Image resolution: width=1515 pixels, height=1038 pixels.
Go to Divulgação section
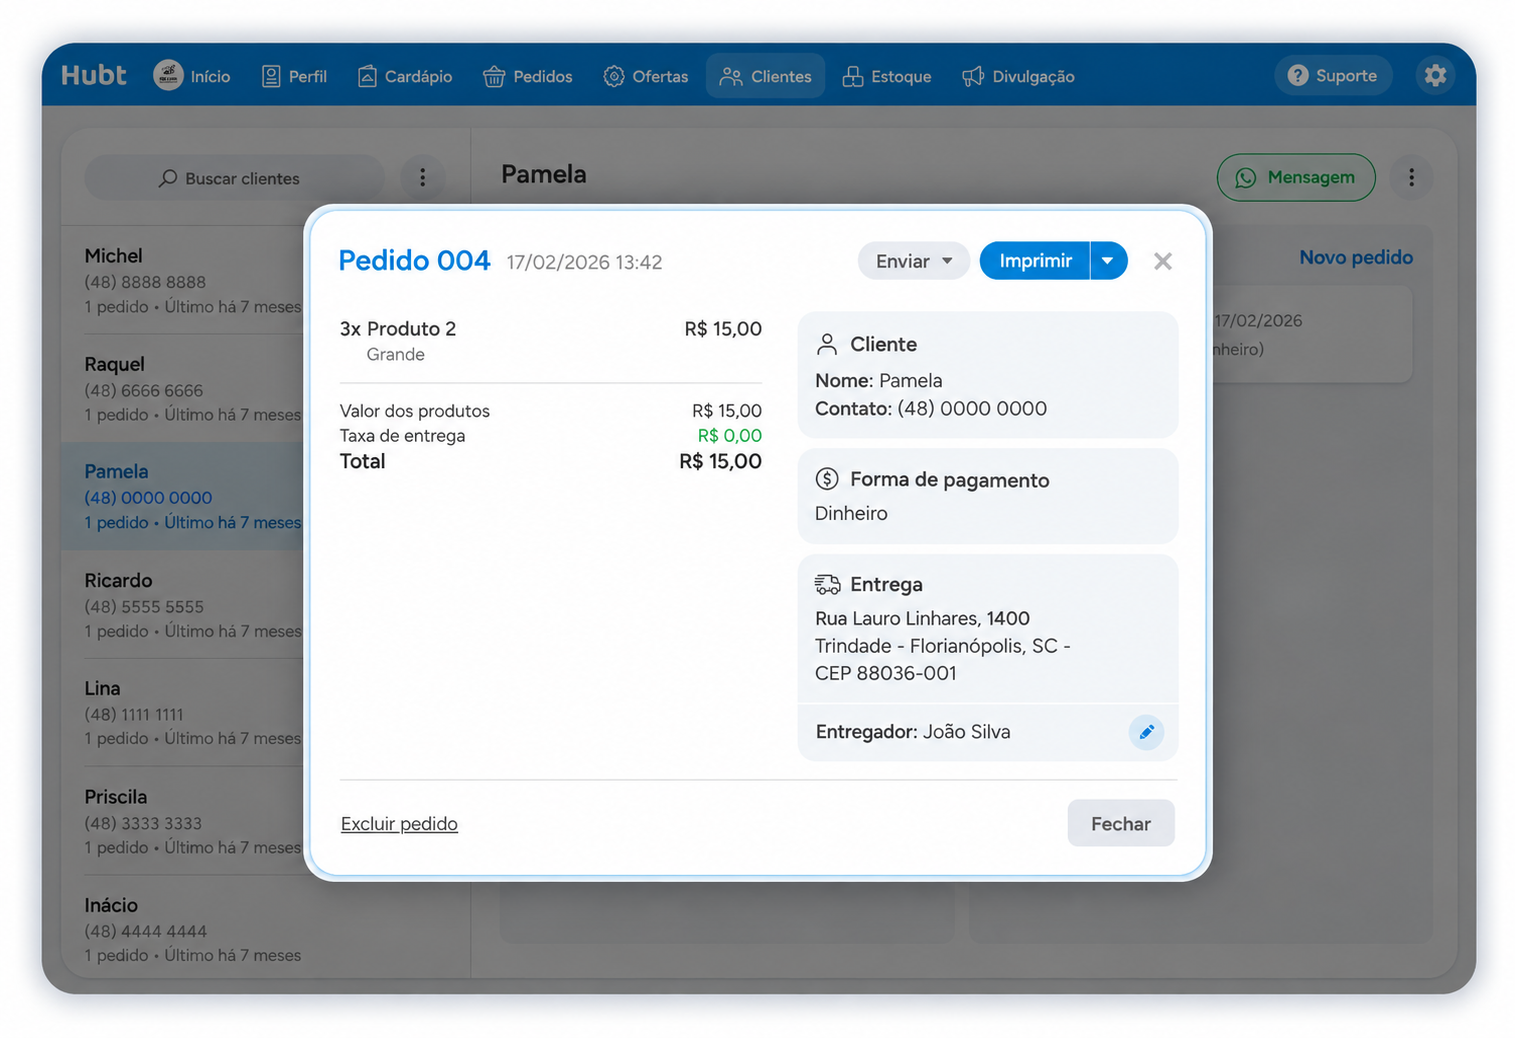coord(1018,76)
